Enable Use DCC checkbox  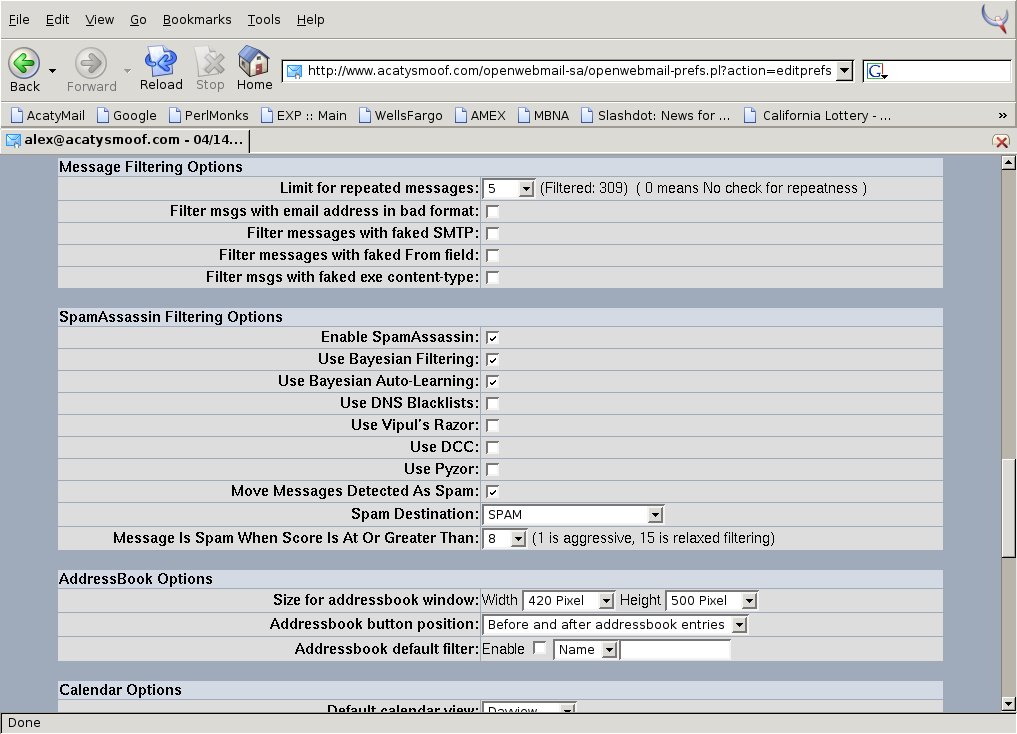(x=492, y=448)
